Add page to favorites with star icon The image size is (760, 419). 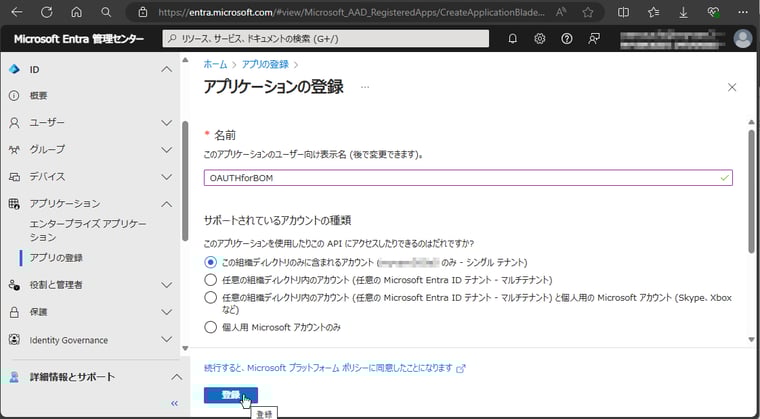588,12
